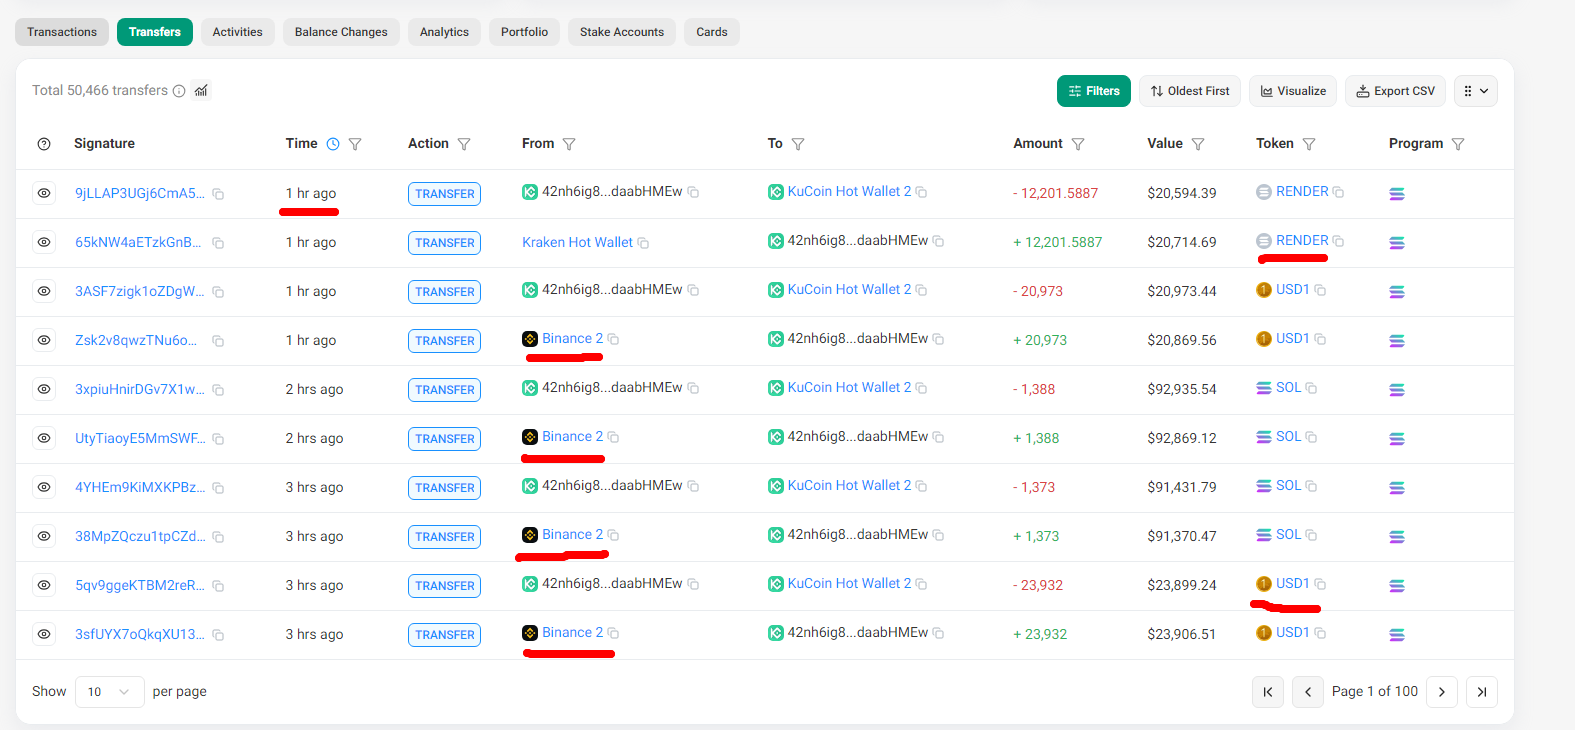Image resolution: width=1575 pixels, height=730 pixels.
Task: Go to the next page arrow
Action: coord(1442,692)
